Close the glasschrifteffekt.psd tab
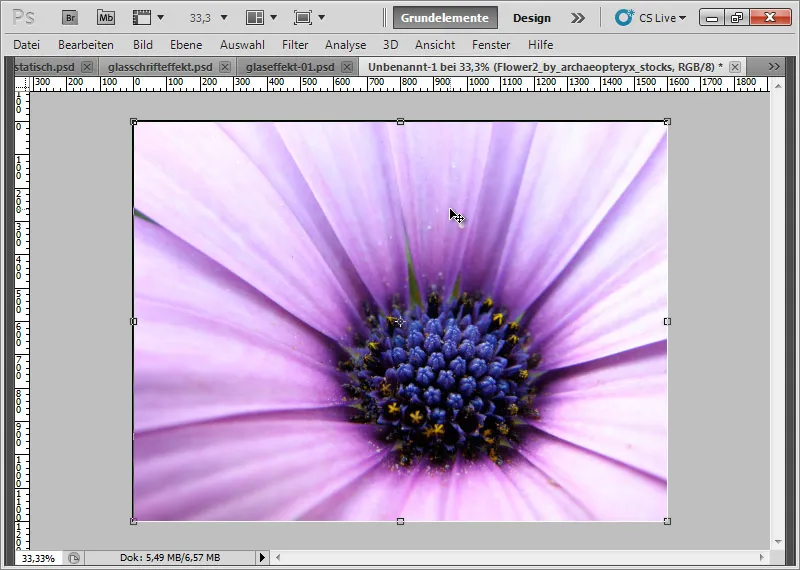Image resolution: width=800 pixels, height=570 pixels. pos(225,67)
